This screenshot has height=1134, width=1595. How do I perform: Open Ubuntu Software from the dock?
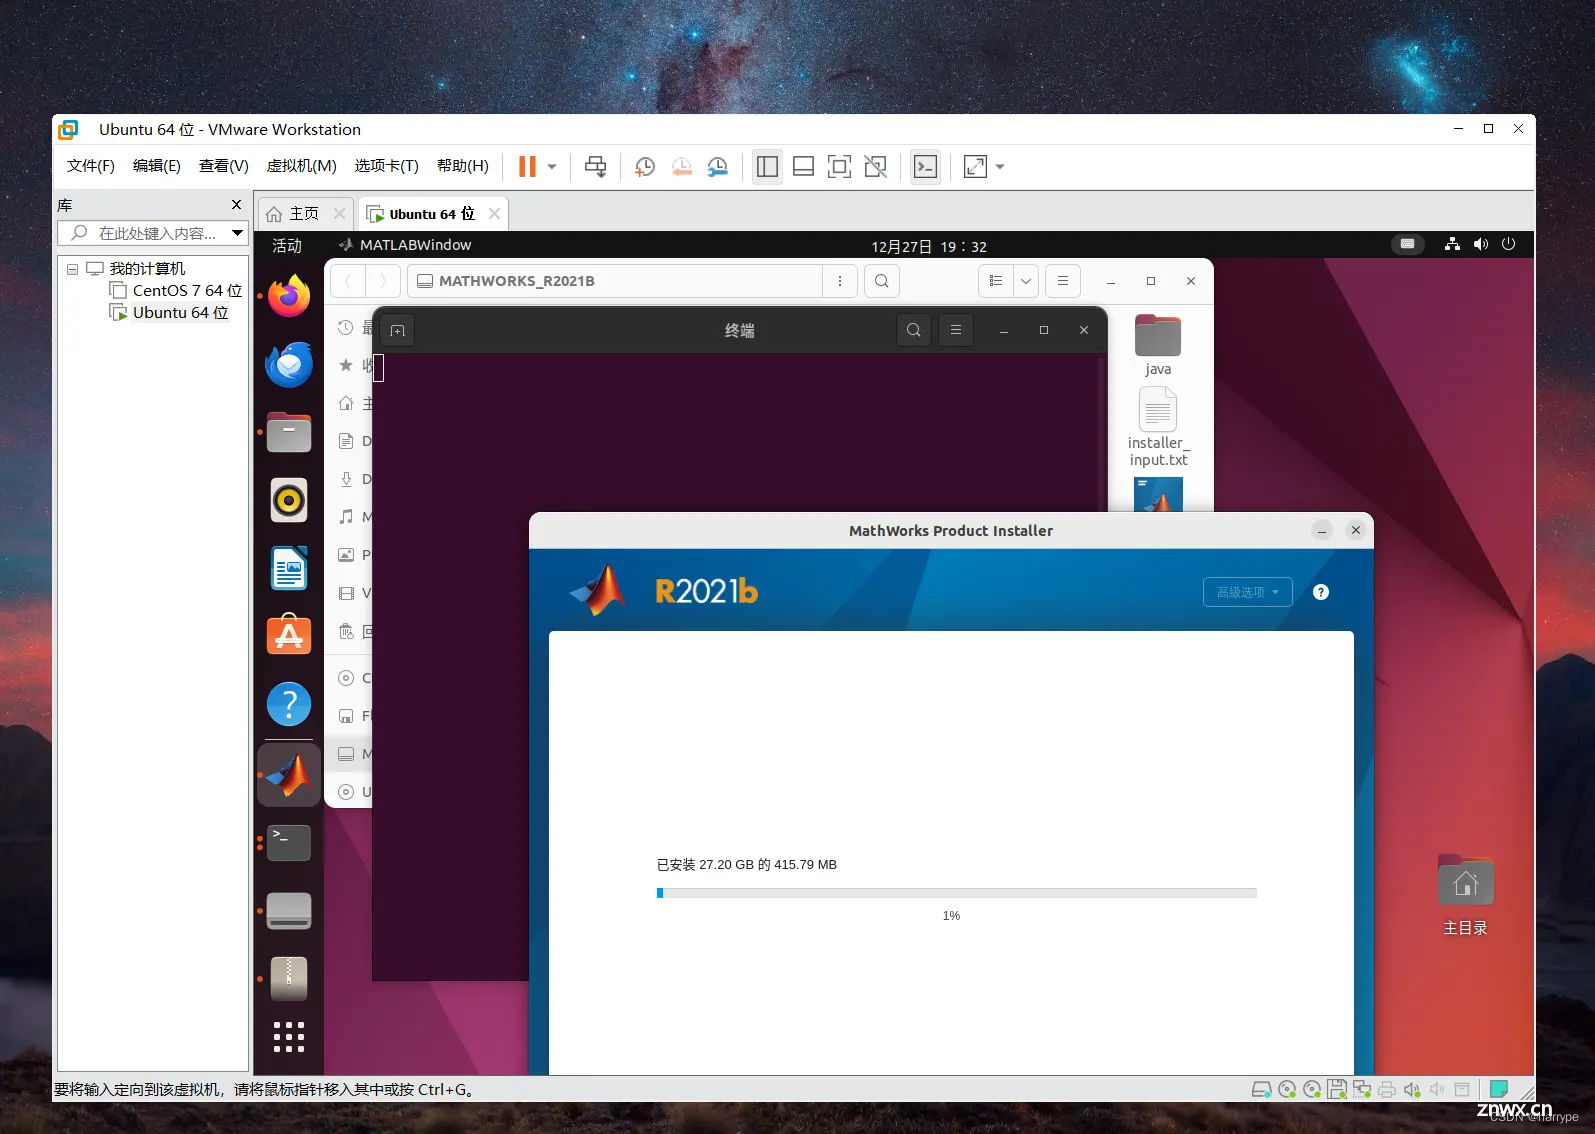pyautogui.click(x=289, y=636)
